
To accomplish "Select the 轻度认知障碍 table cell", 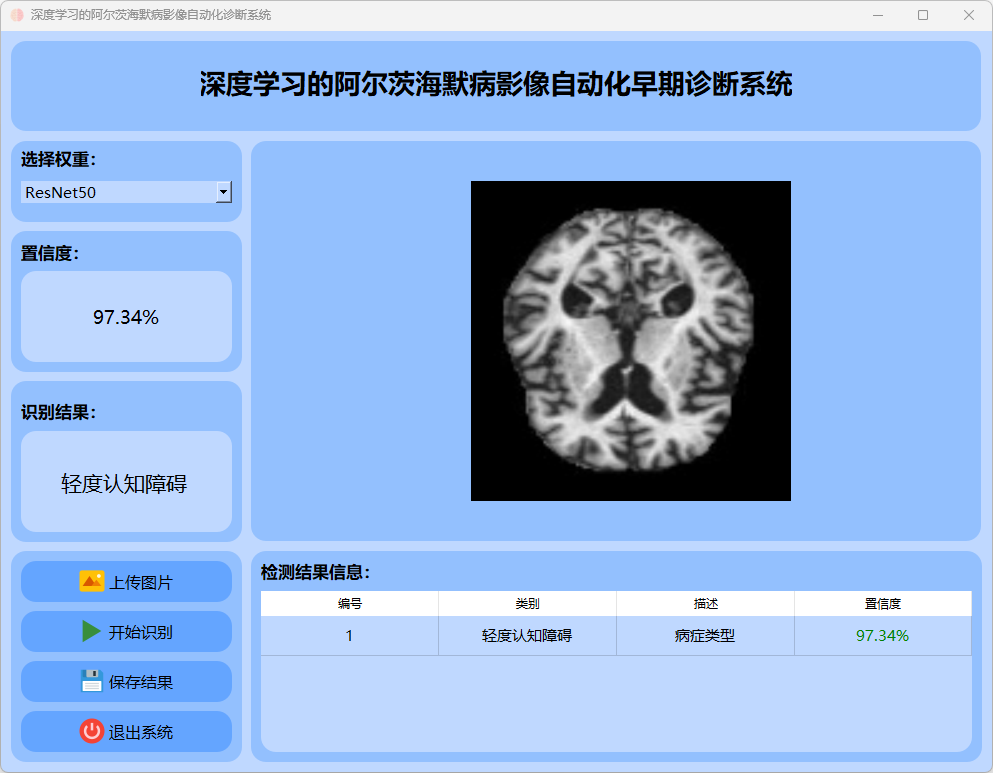I will pyautogui.click(x=528, y=636).
